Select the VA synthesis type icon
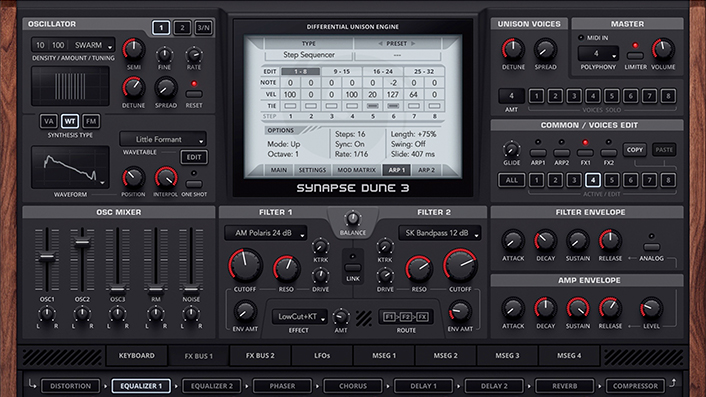Screen dimensions: 706x397 coord(49,121)
